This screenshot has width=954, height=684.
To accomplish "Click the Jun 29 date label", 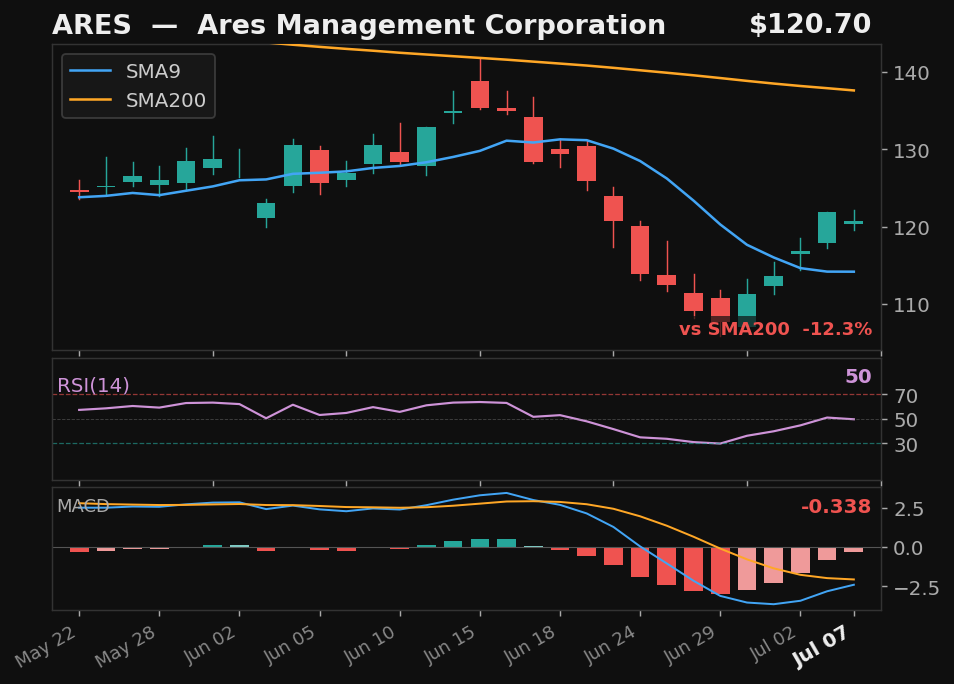I will click(x=691, y=644).
